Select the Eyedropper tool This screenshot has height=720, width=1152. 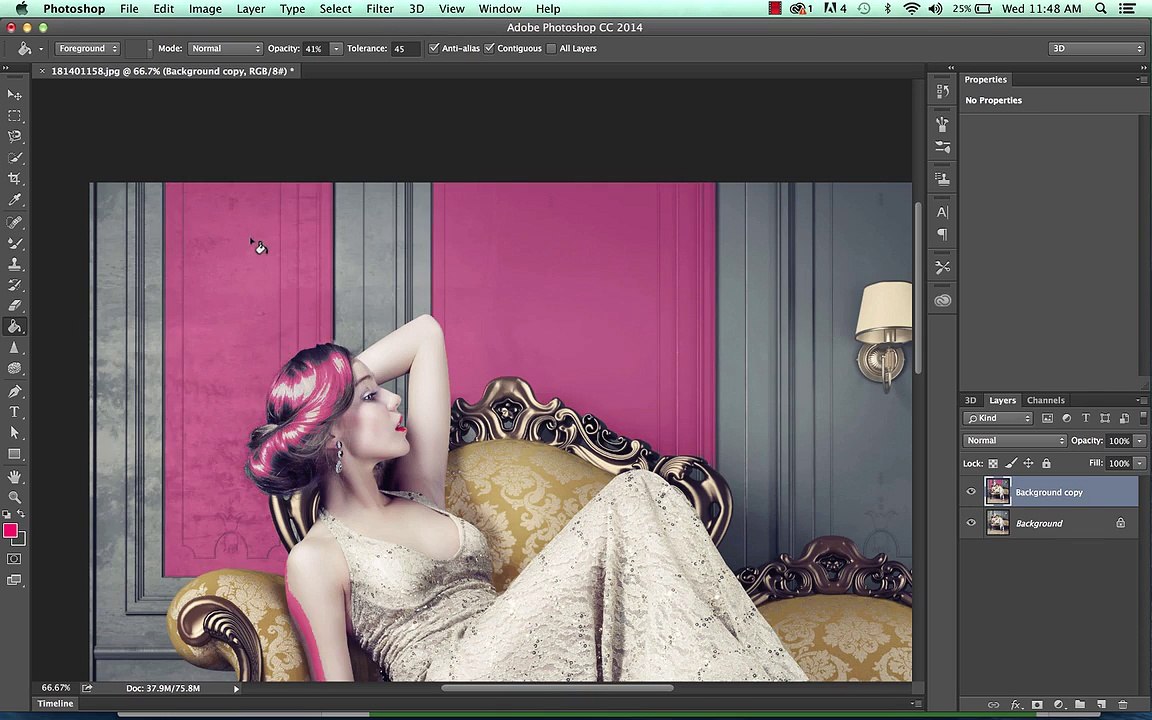(14, 200)
